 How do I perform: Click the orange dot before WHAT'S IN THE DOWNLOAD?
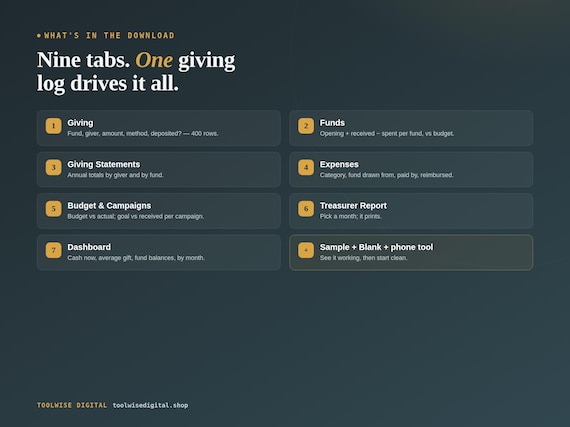tap(39, 36)
